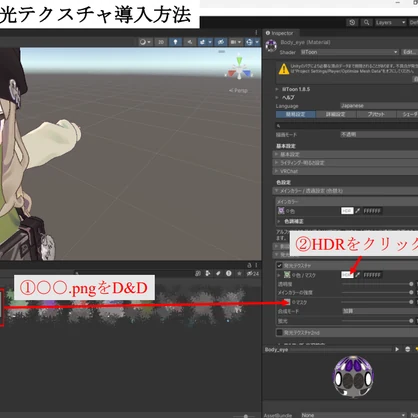The height and width of the screenshot is (418, 418).
Task: Adjust the マスク slider handle
Action: coord(411,302)
